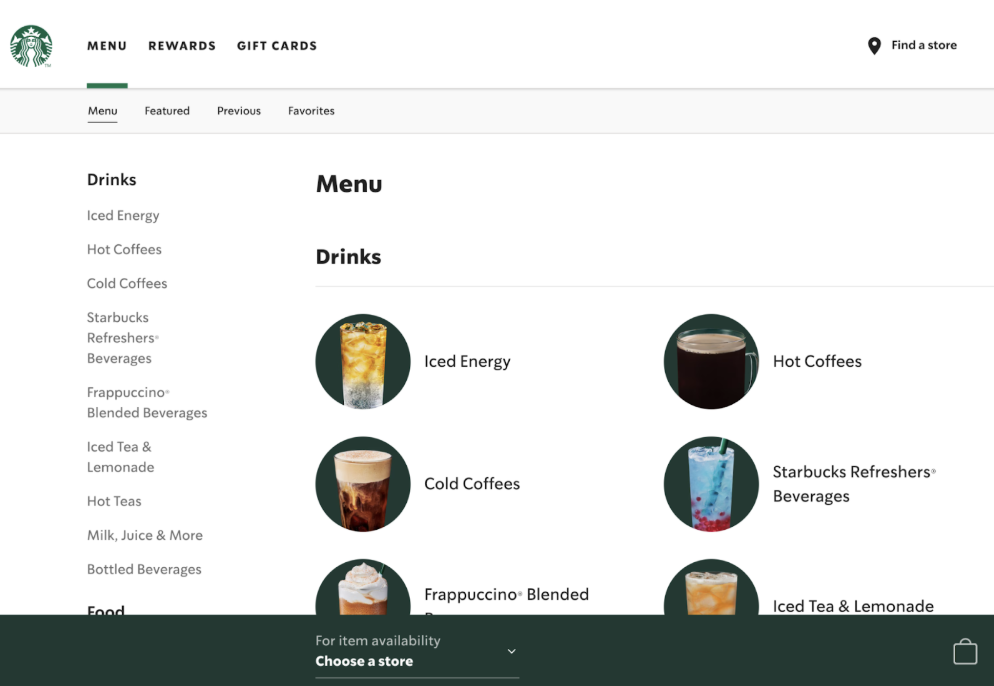
Task: Select Milk, Juice & More category
Action: pyautogui.click(x=145, y=535)
